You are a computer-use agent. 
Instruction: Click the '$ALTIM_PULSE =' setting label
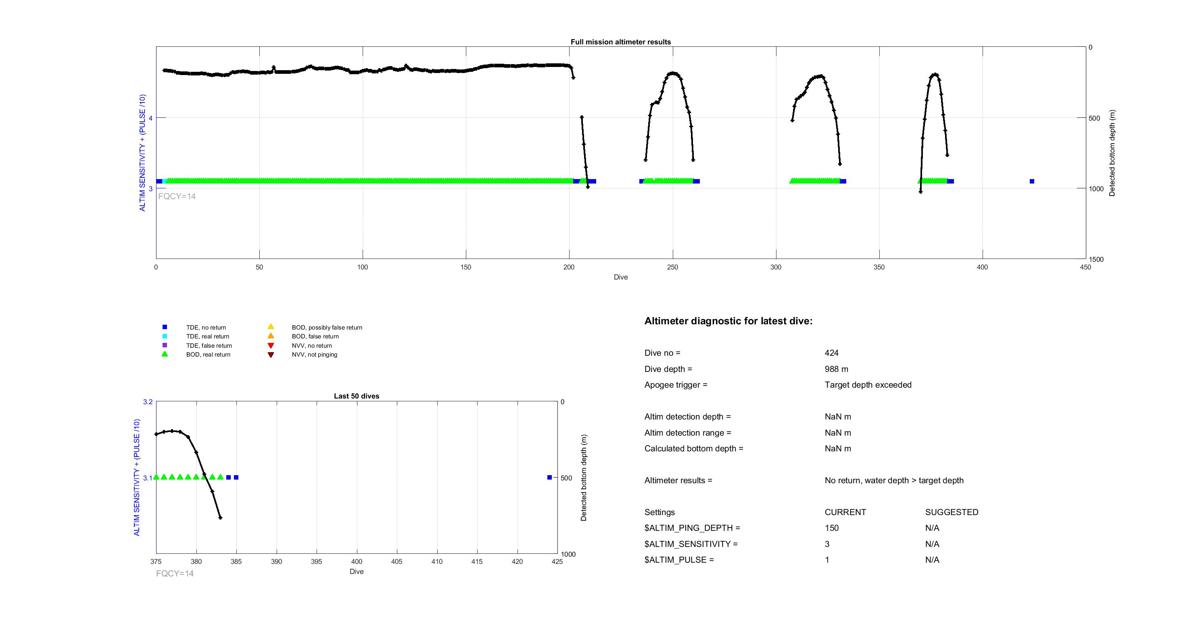tap(679, 560)
